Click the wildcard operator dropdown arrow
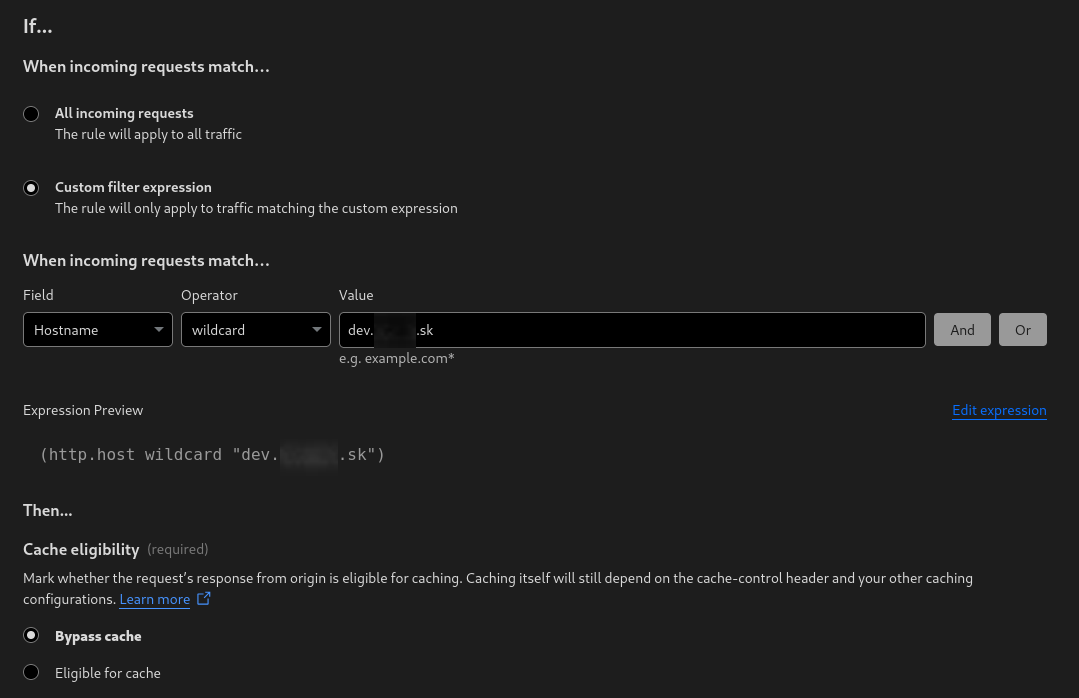 (317, 330)
